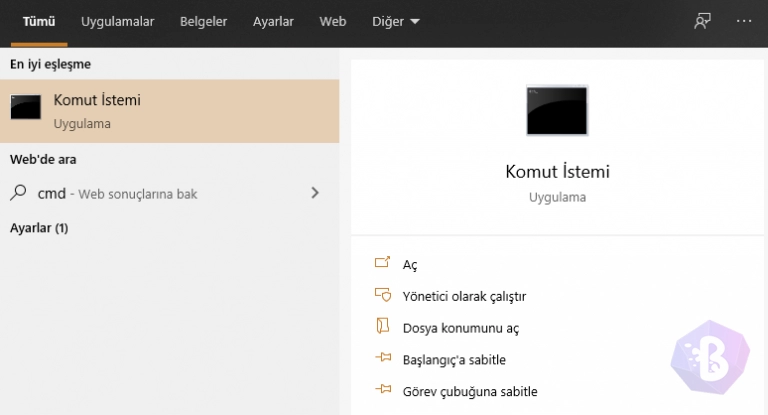Screen dimensions: 768x415
Task: Expand cmd web results chevron arrow
Action: (315, 192)
